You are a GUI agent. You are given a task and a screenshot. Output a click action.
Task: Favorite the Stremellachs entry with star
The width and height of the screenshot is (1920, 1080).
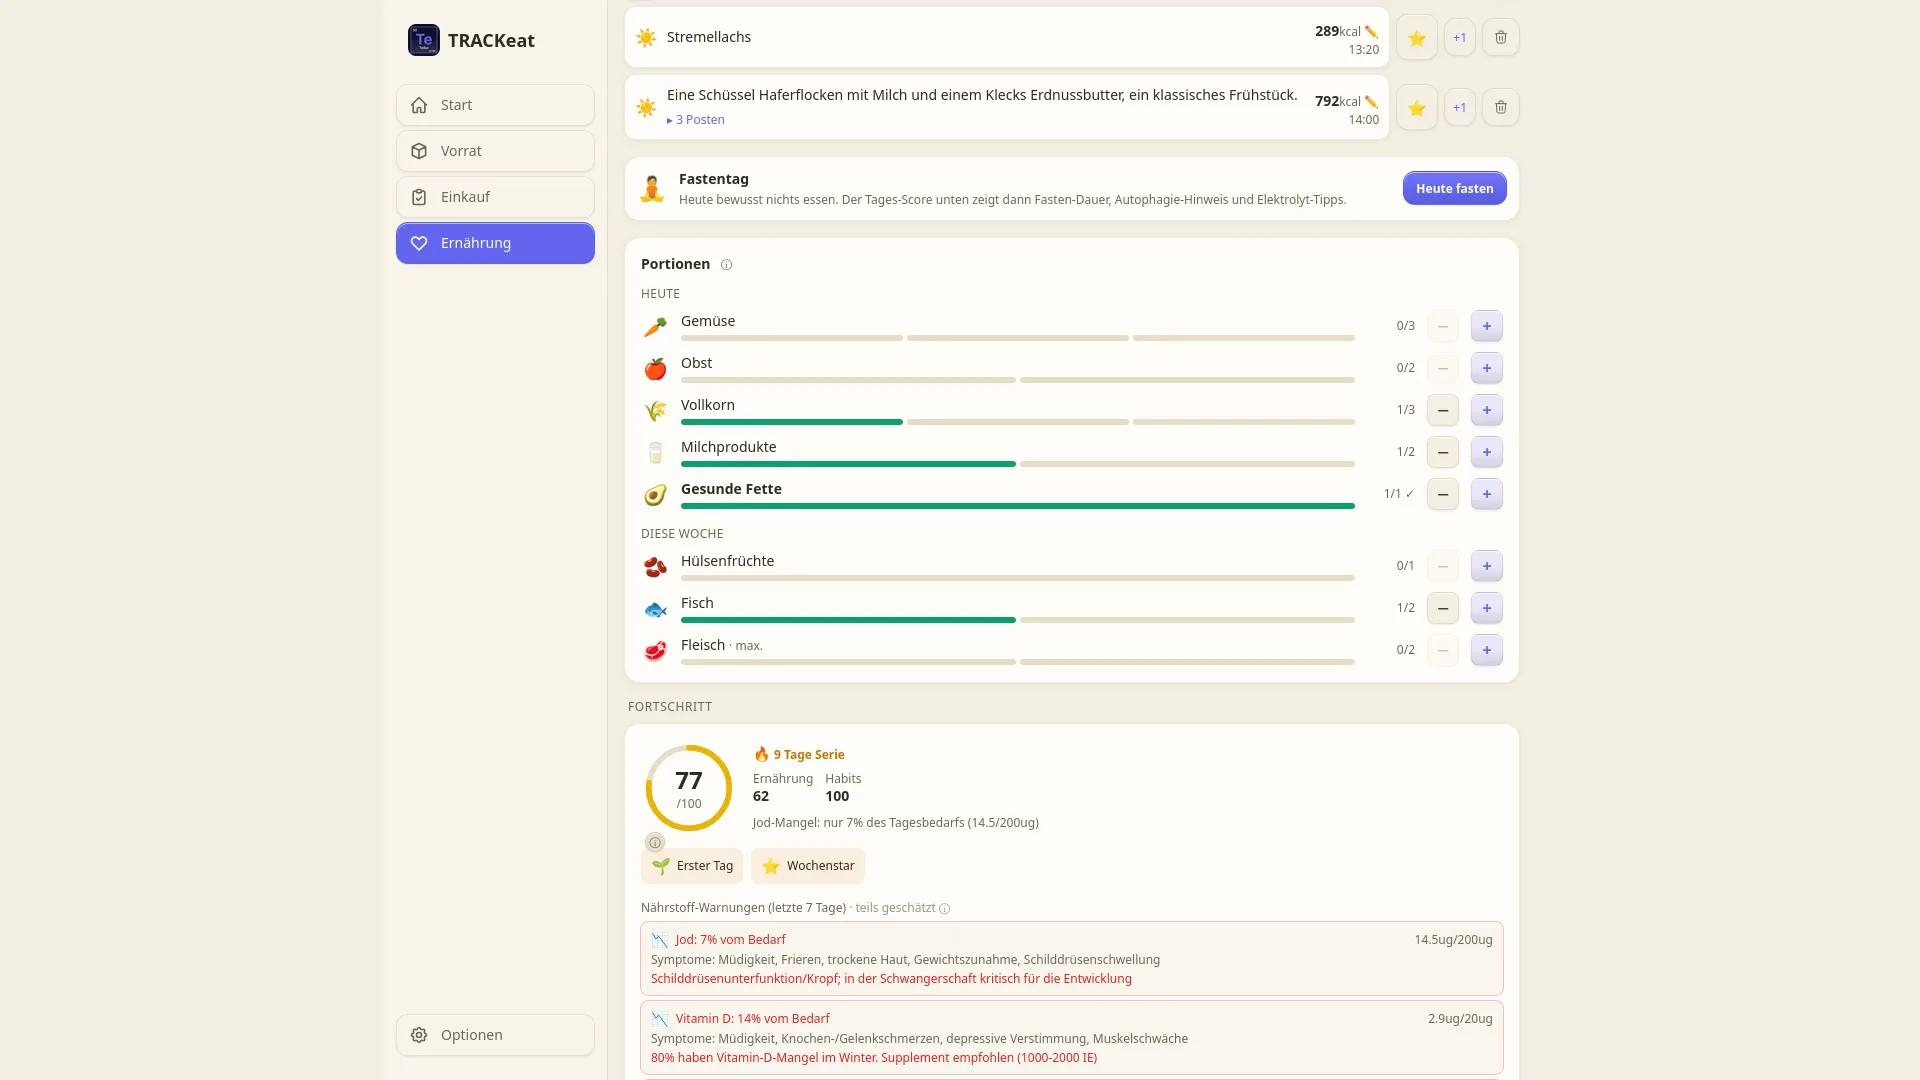click(x=1417, y=38)
